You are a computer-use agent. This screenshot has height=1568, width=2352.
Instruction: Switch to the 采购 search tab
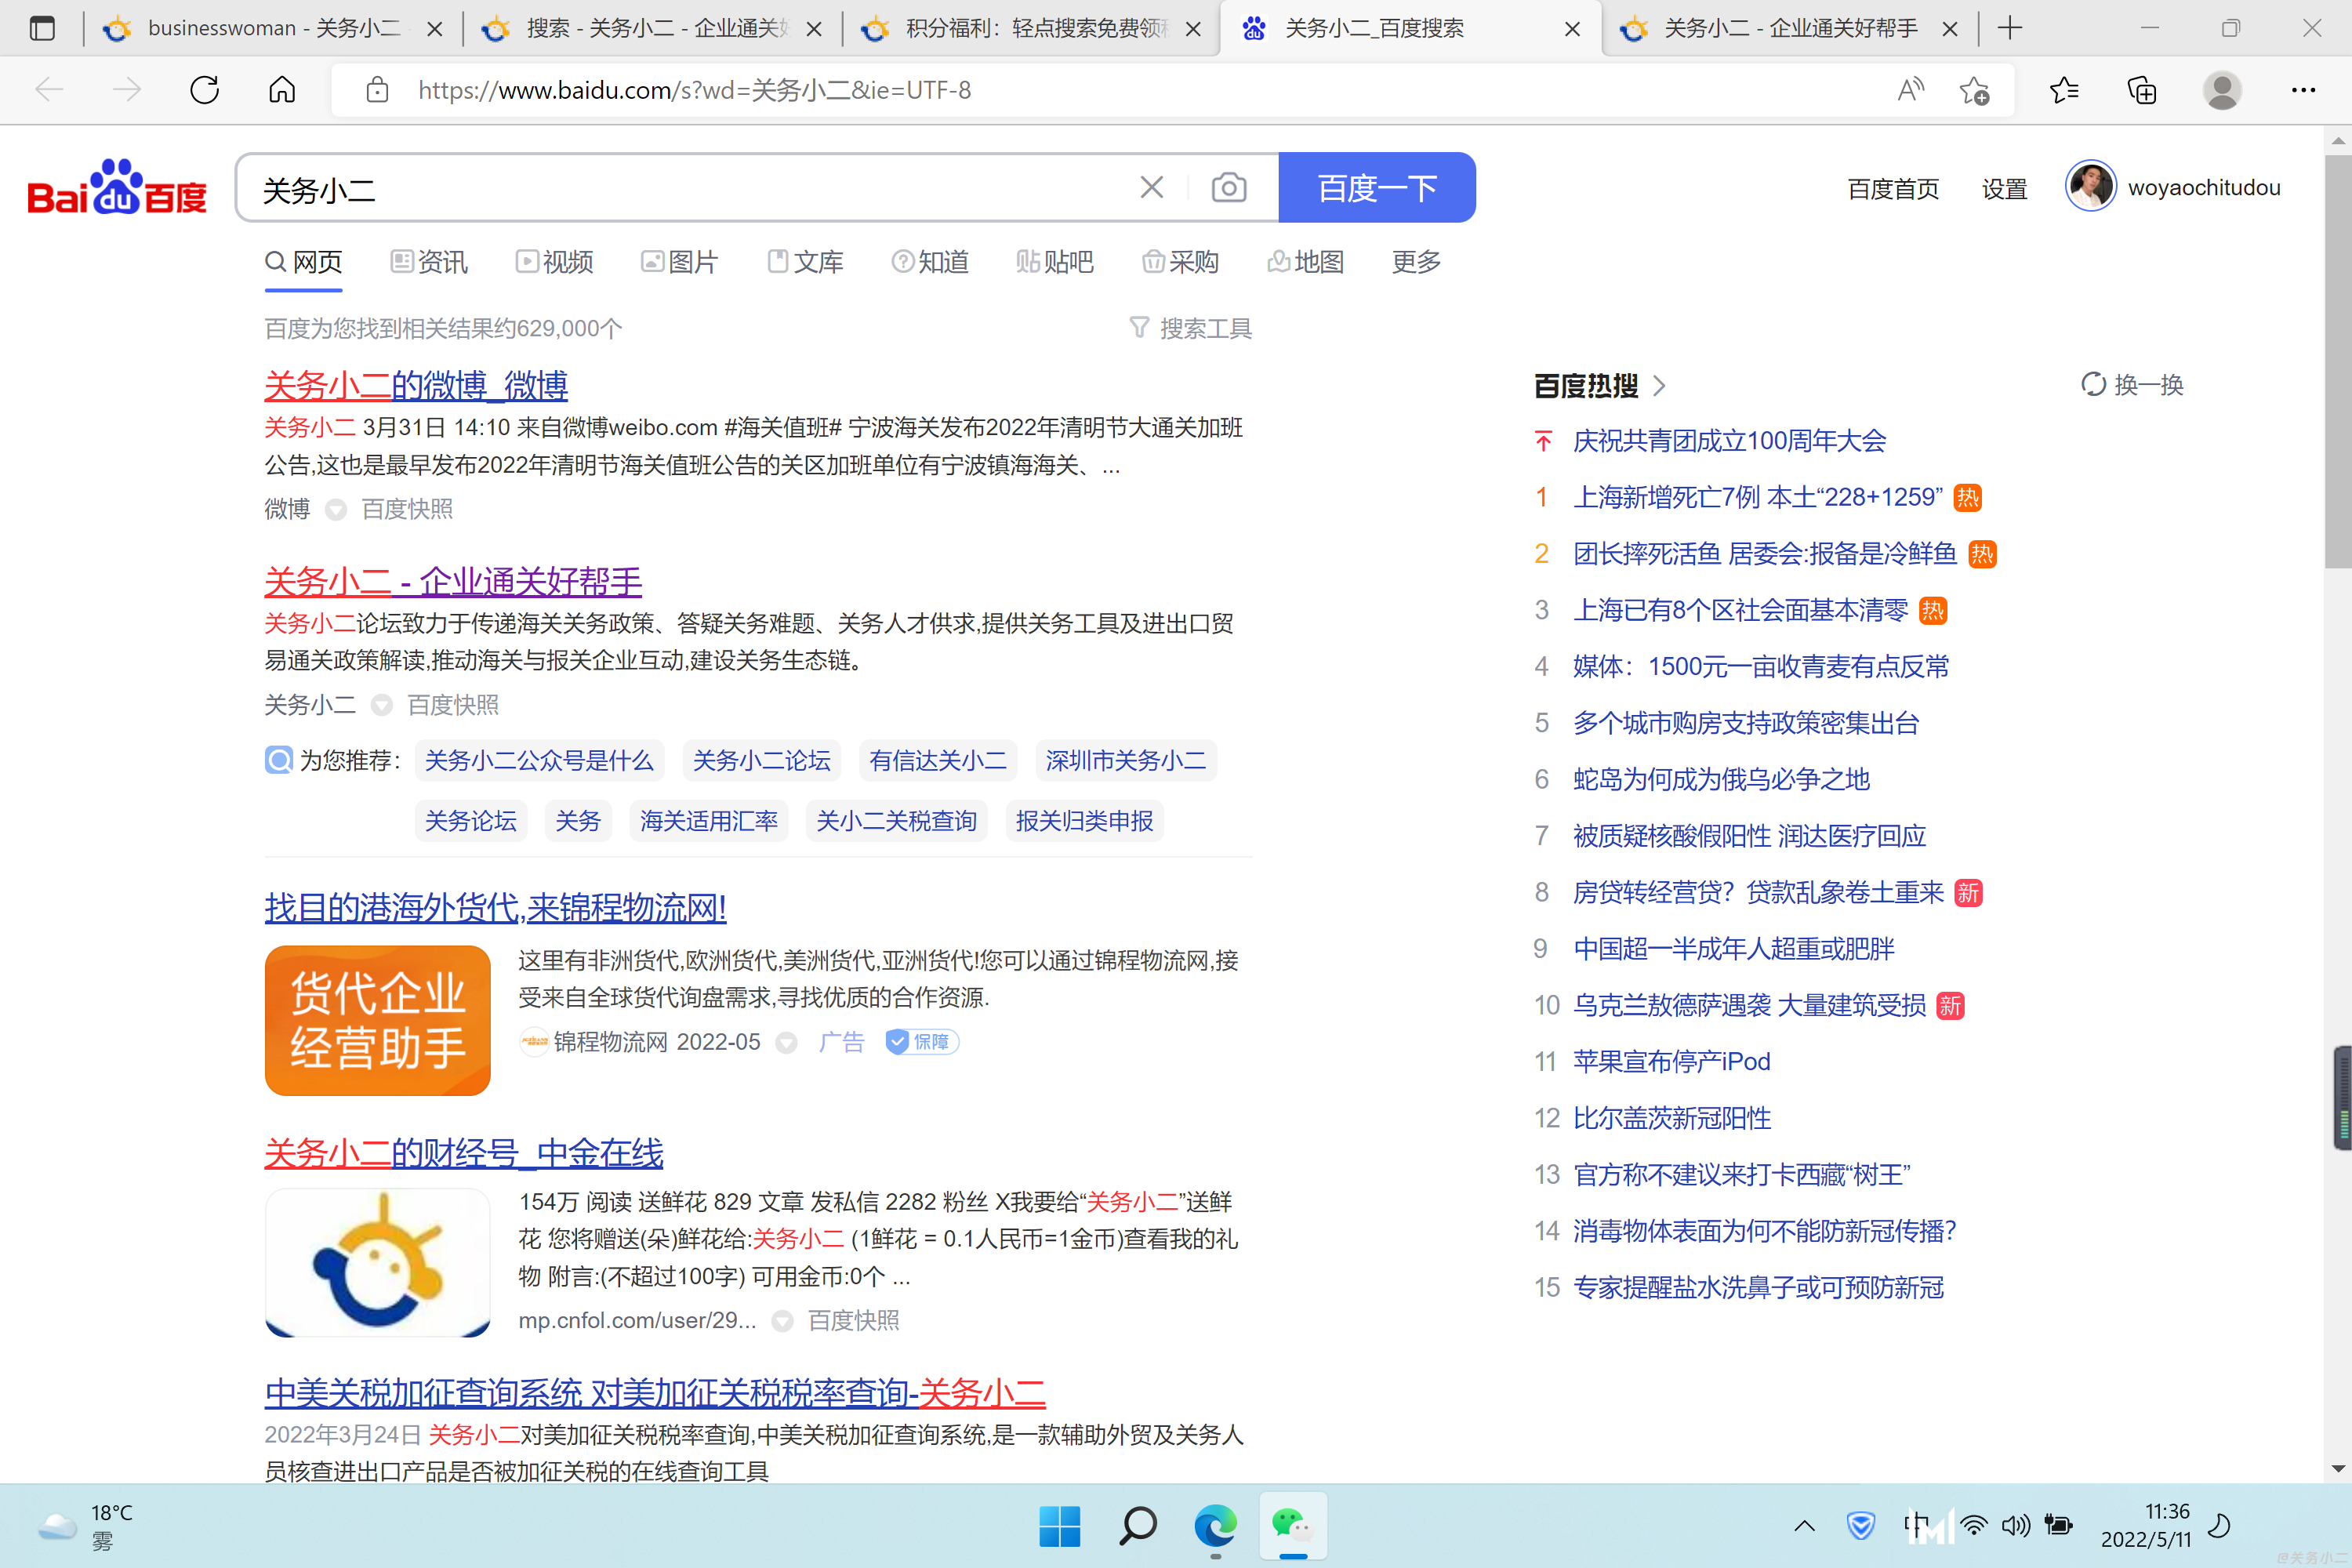click(1180, 262)
